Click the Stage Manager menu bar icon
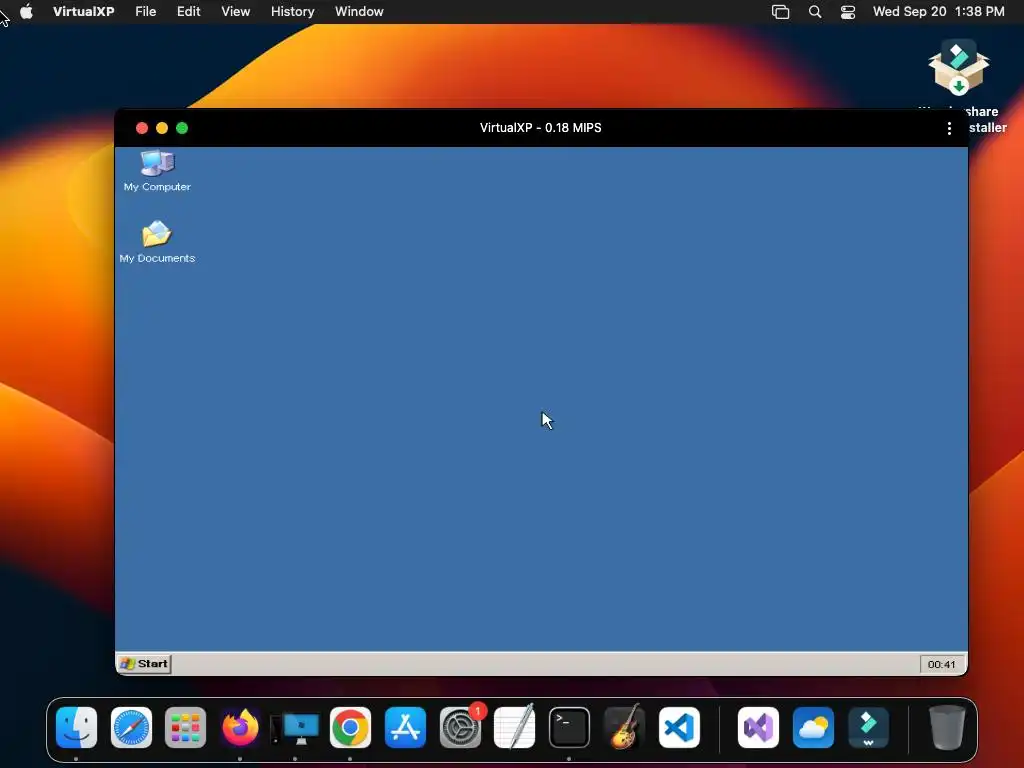 (780, 12)
